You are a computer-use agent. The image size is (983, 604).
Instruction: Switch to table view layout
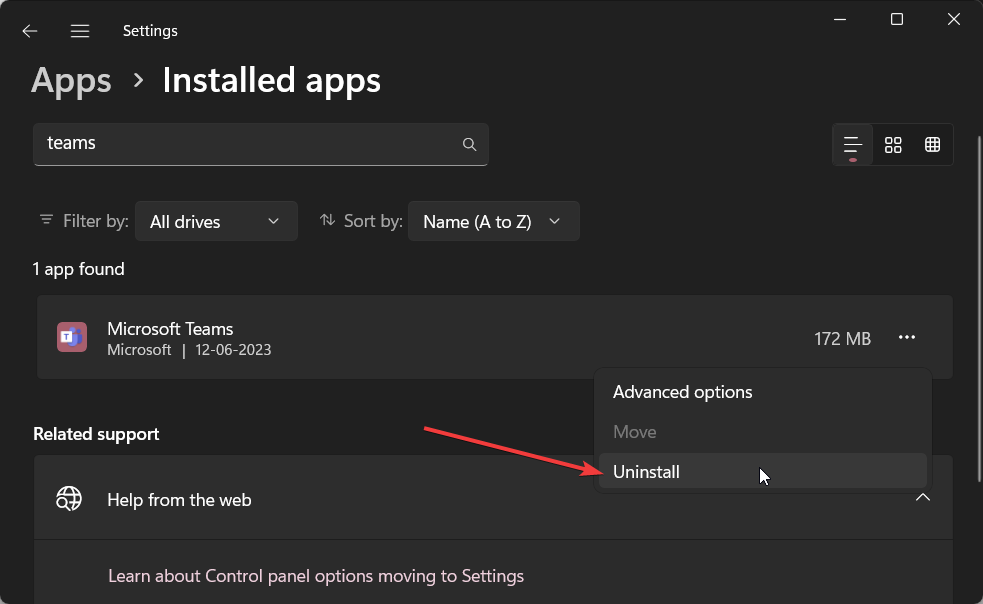pyautogui.click(x=932, y=145)
